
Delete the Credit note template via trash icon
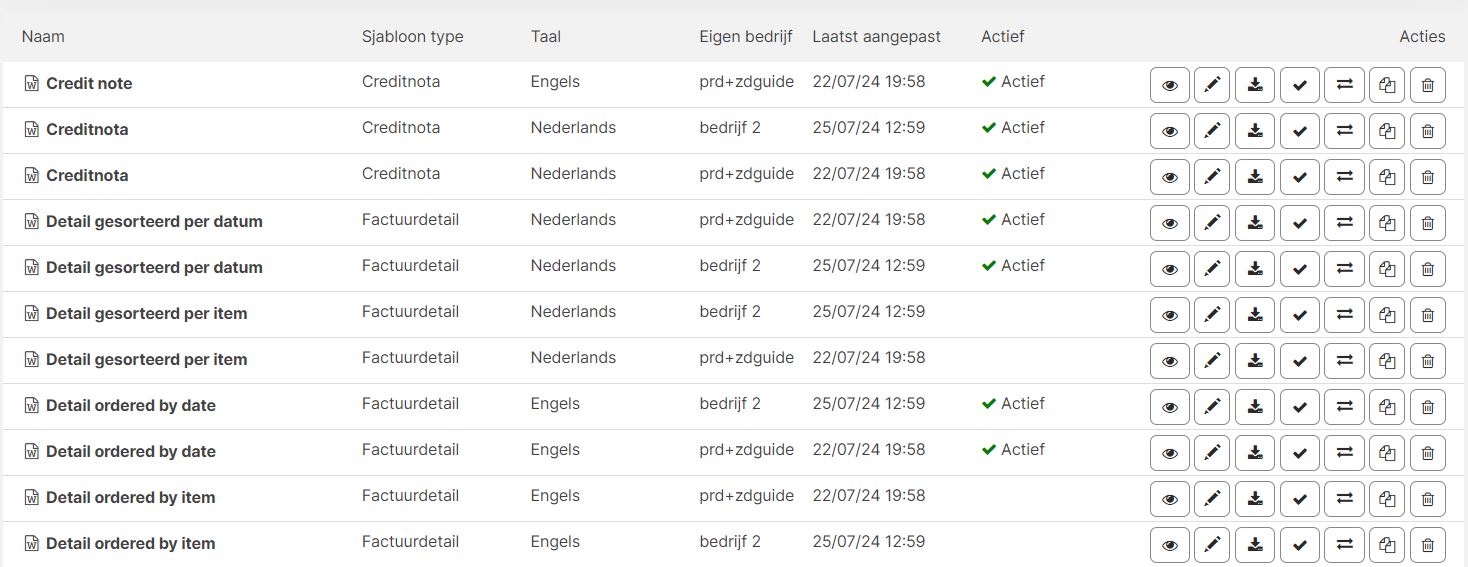tap(1428, 85)
